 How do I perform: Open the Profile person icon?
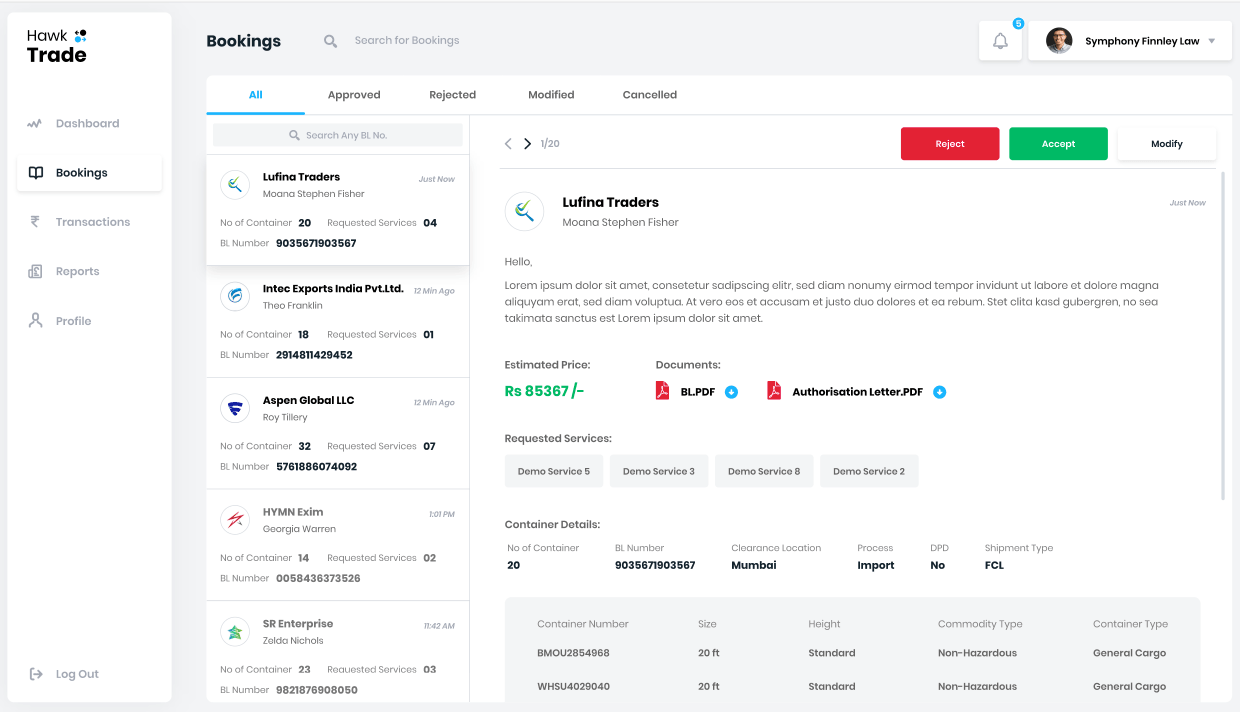pos(35,321)
